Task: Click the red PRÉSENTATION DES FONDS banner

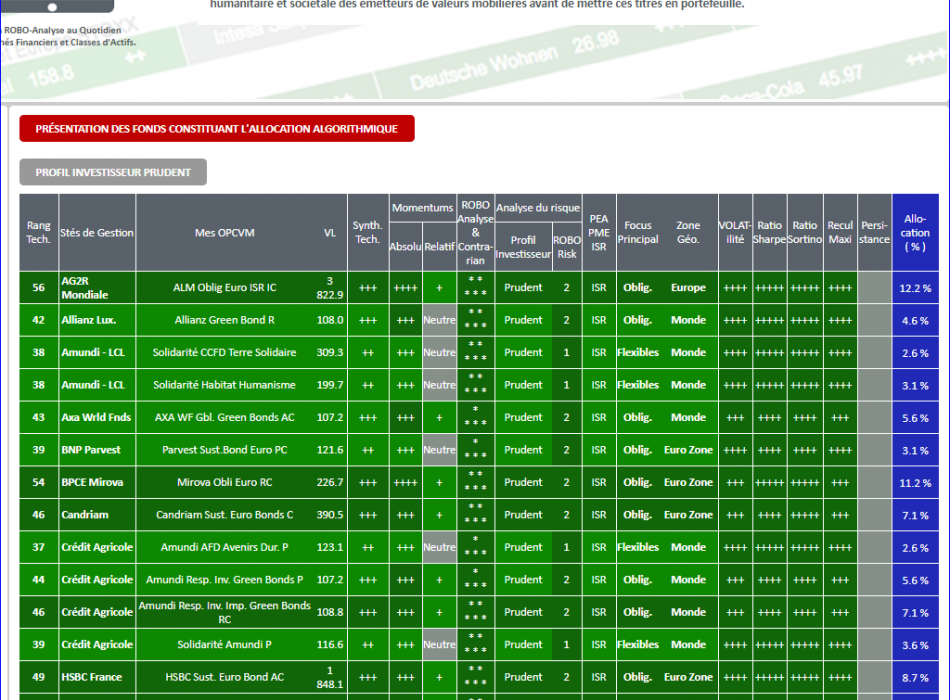Action: pyautogui.click(x=217, y=128)
